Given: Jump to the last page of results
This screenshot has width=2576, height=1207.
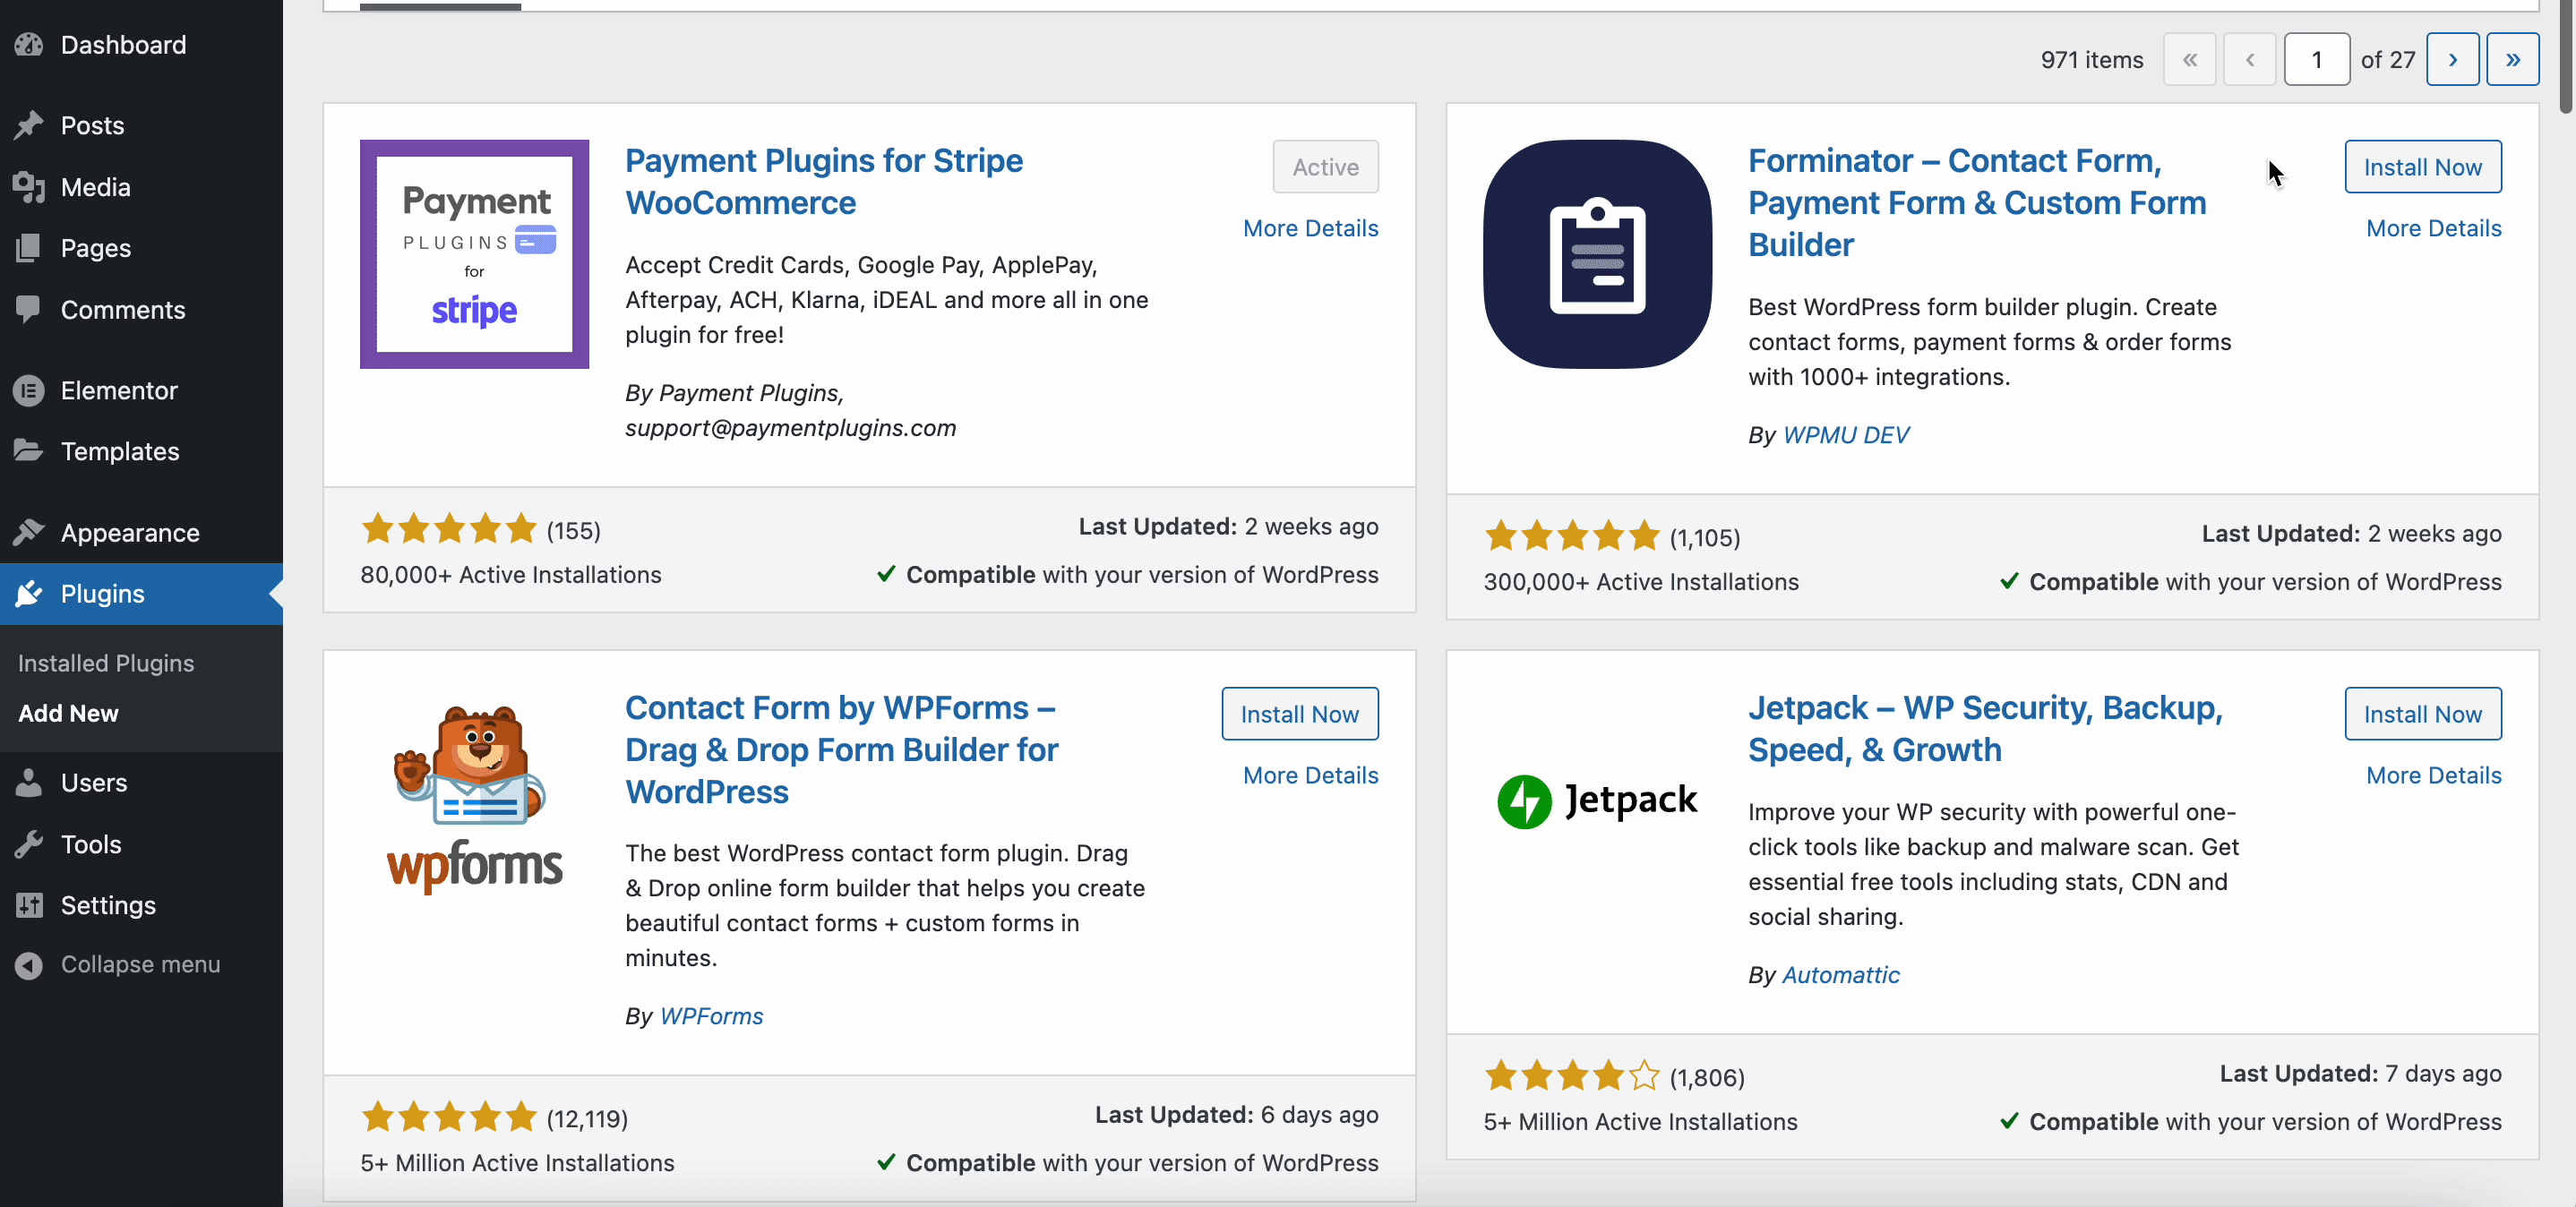Looking at the screenshot, I should [2512, 60].
